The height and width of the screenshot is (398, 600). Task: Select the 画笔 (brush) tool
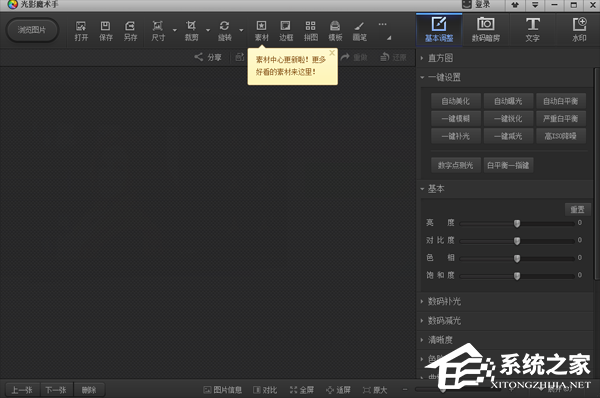[359, 31]
